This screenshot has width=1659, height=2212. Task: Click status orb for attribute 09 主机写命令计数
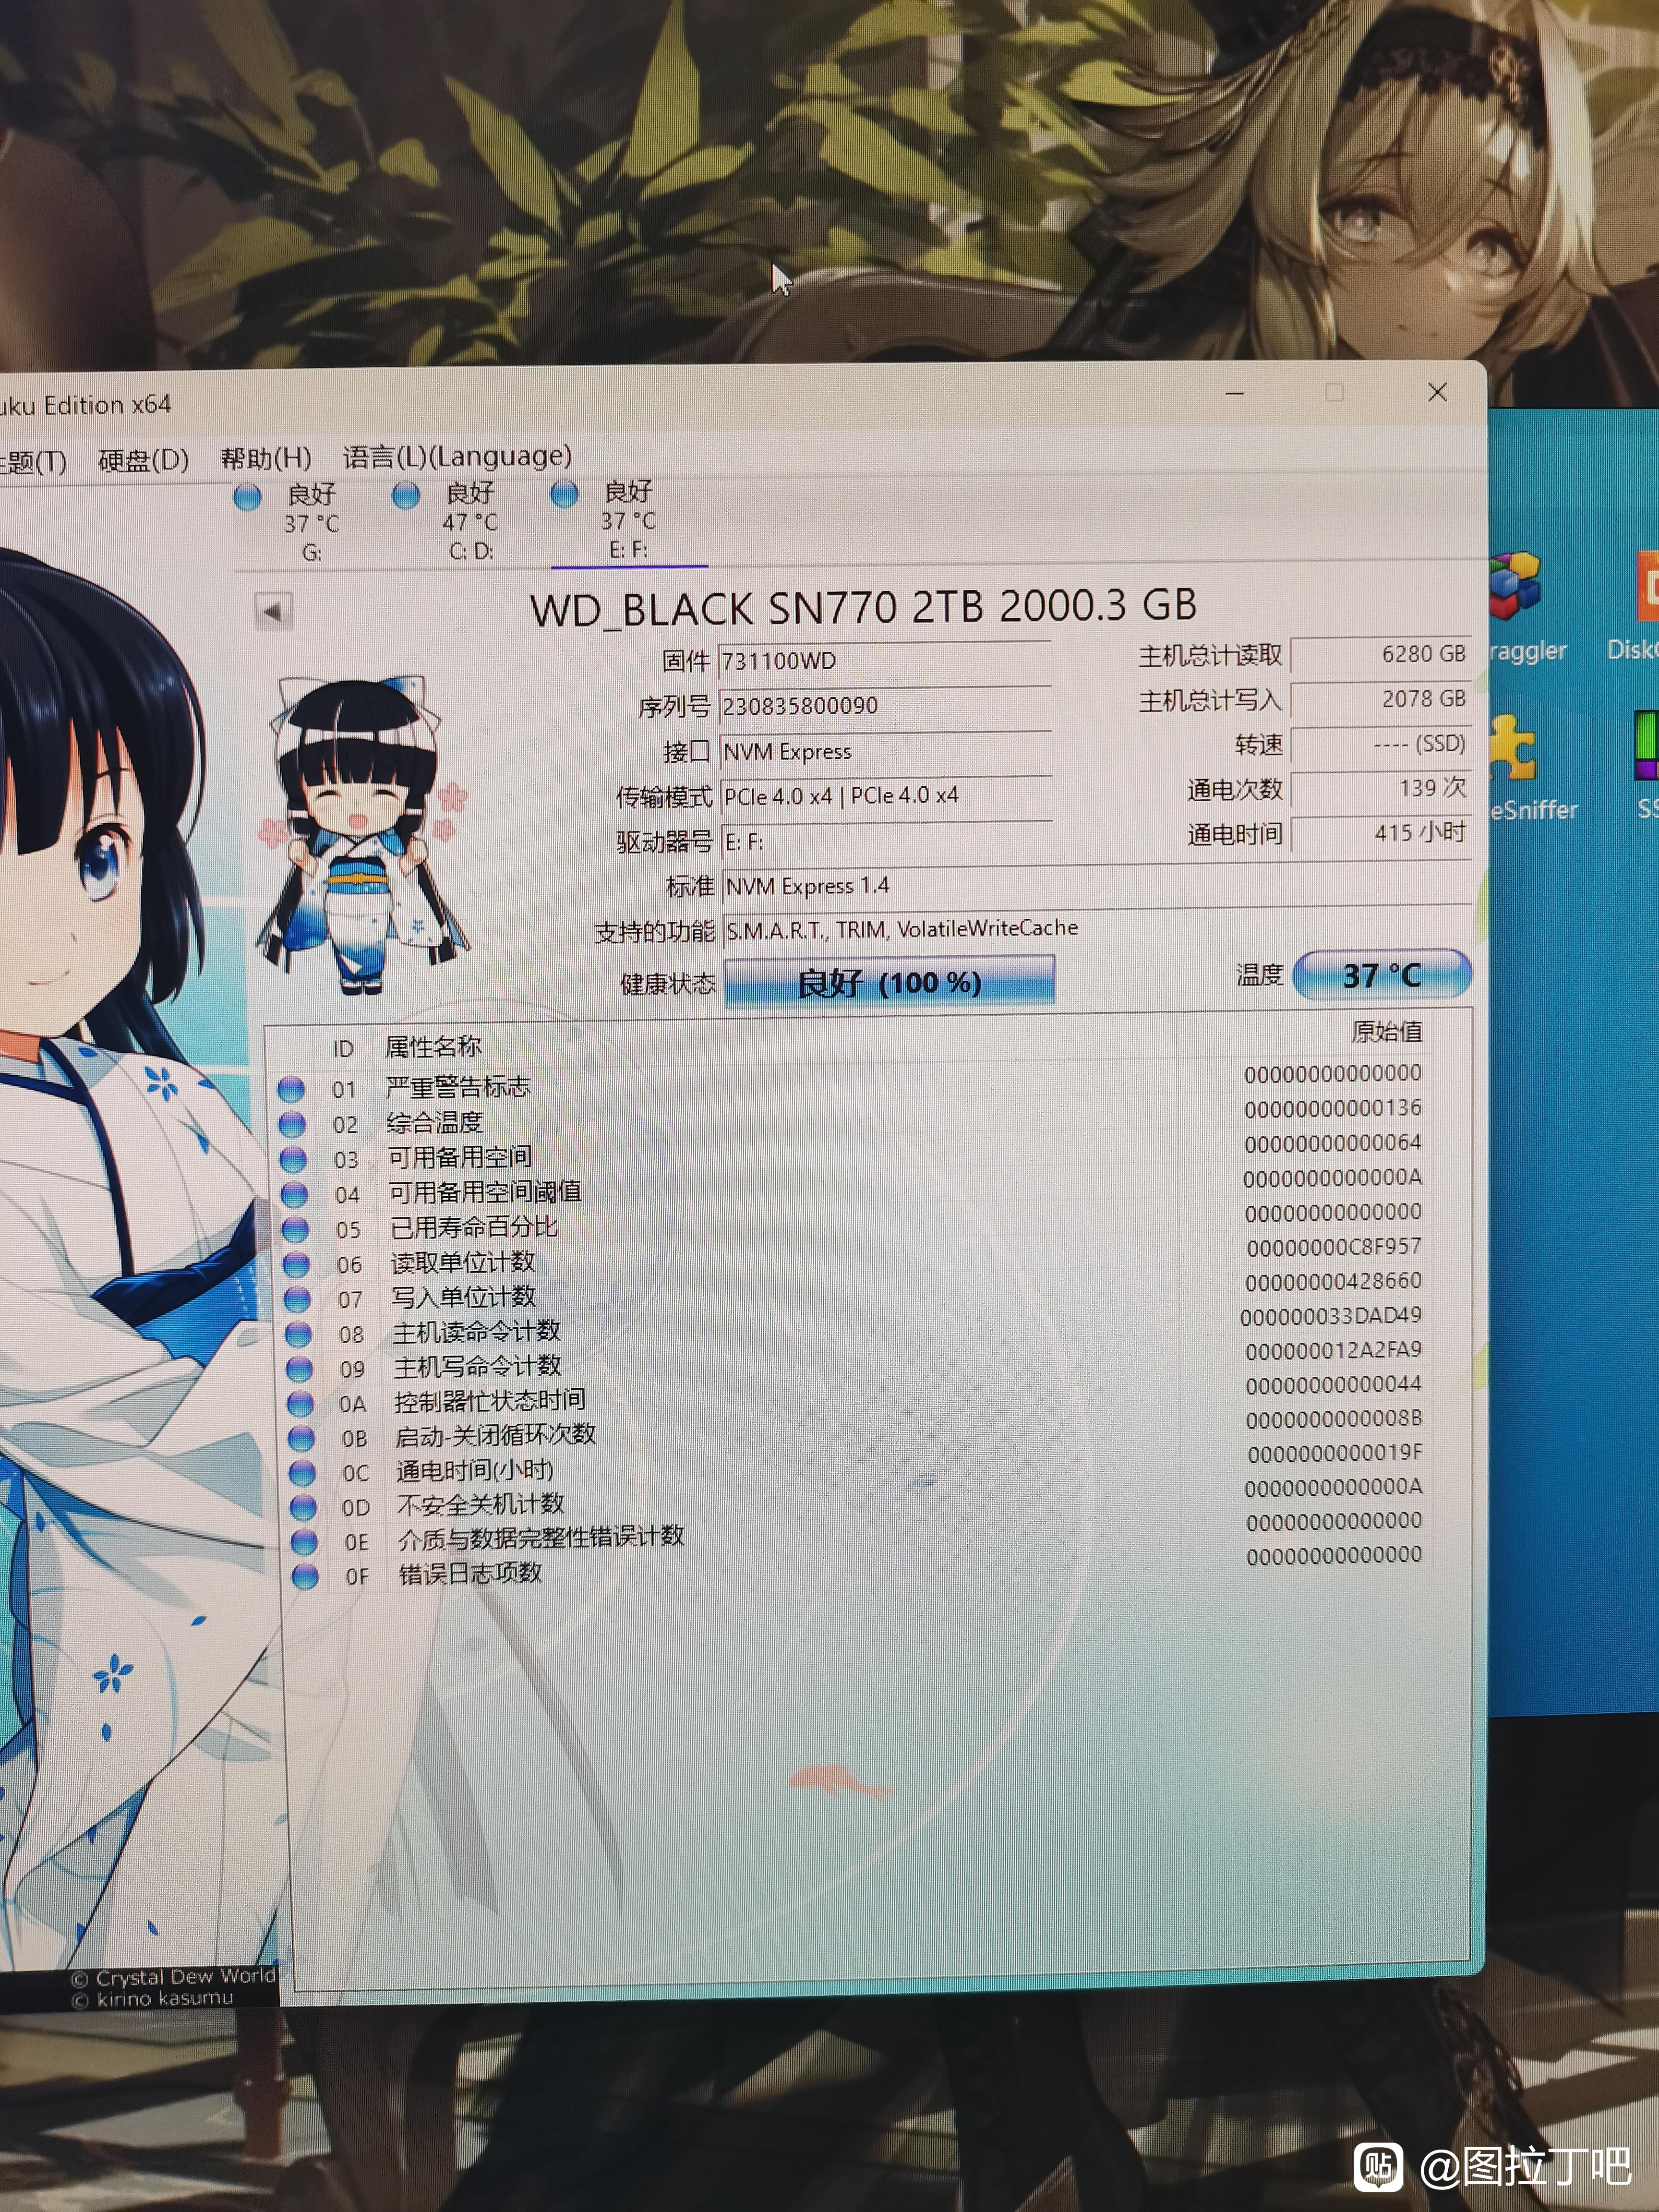coord(299,1368)
